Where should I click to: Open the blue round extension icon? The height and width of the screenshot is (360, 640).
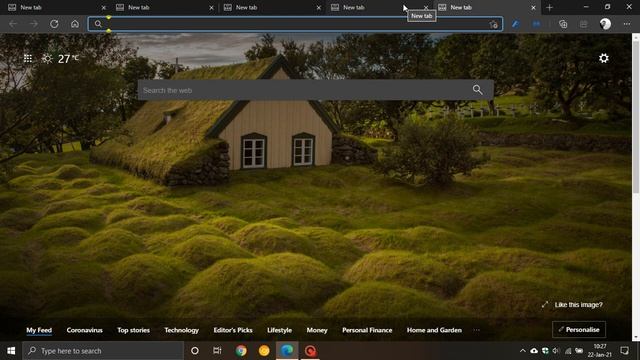click(536, 24)
